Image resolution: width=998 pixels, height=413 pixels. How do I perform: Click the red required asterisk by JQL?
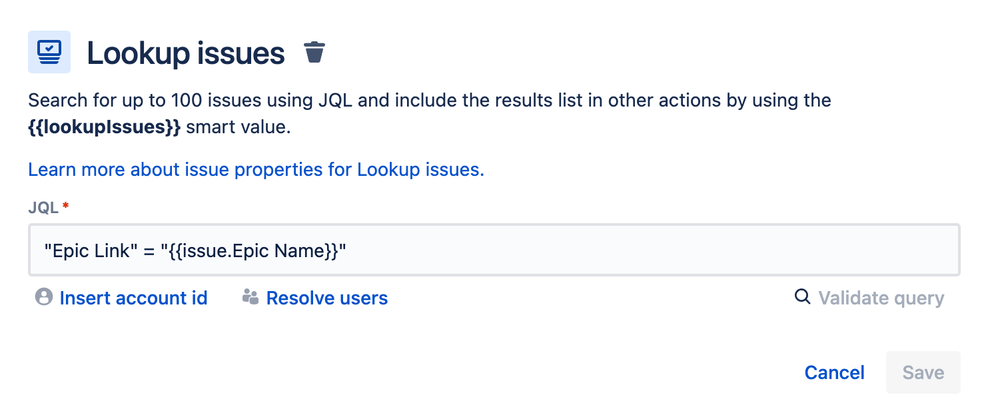tap(66, 206)
